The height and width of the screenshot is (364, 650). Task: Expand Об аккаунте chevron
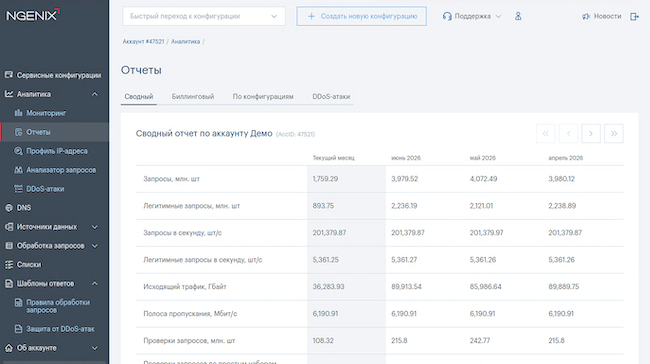(x=95, y=348)
